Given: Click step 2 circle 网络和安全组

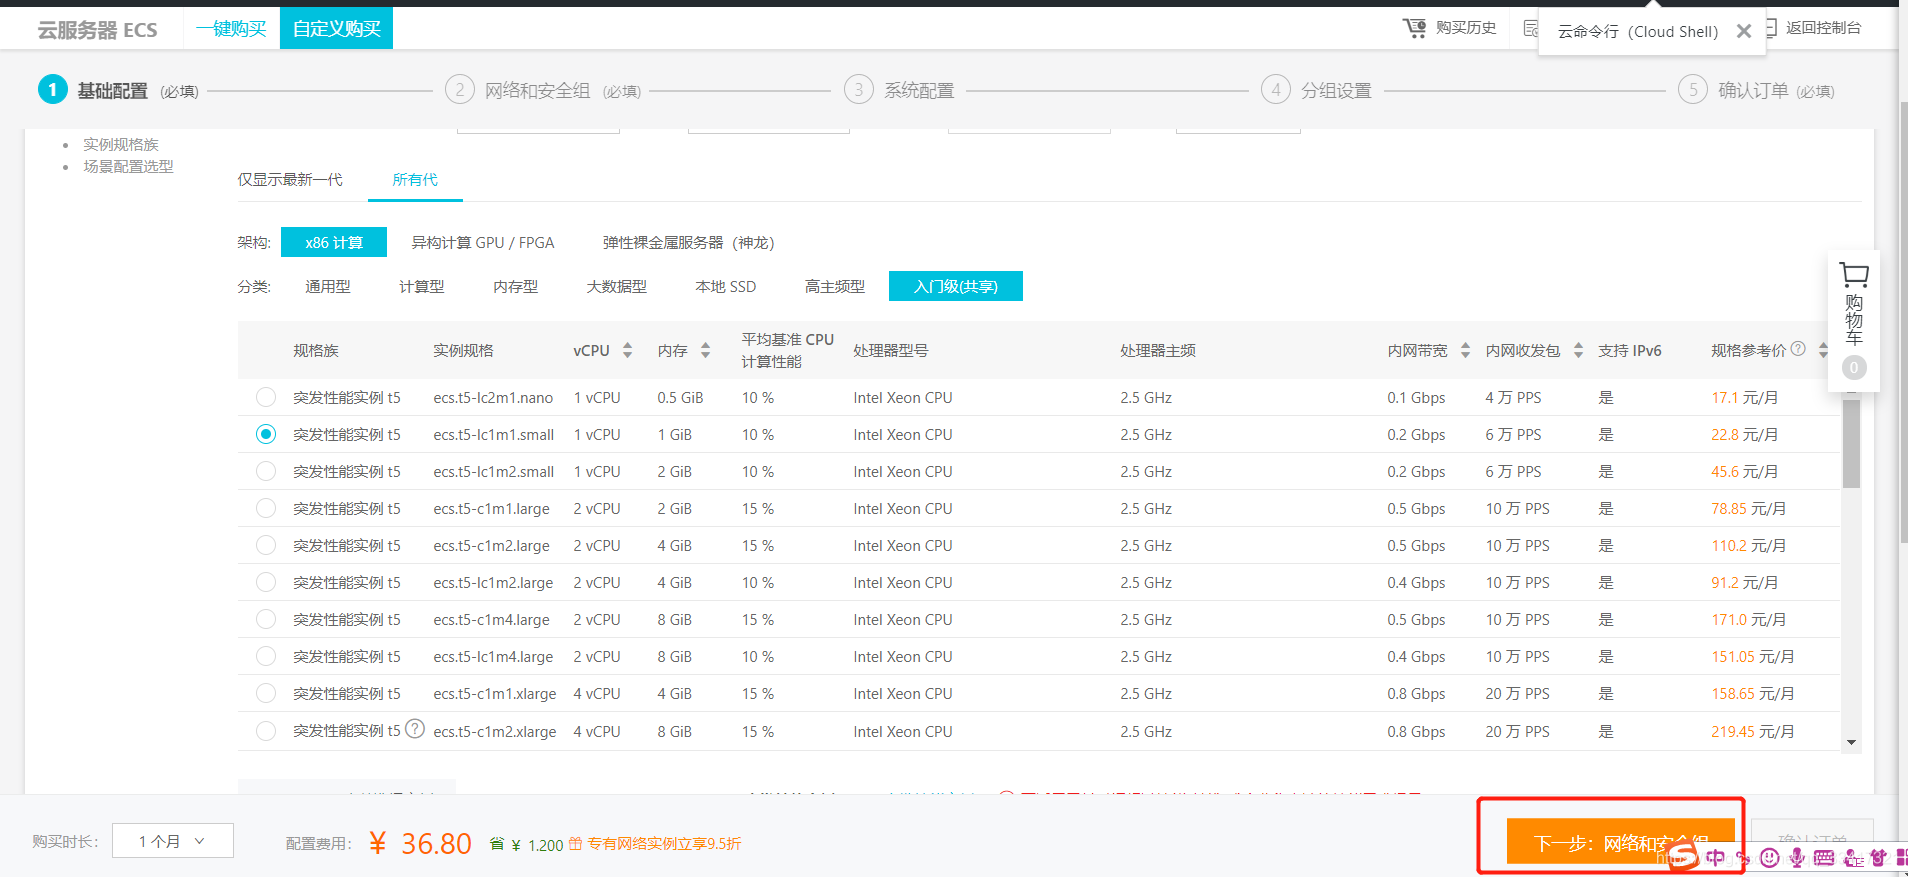Looking at the screenshot, I should (x=460, y=90).
